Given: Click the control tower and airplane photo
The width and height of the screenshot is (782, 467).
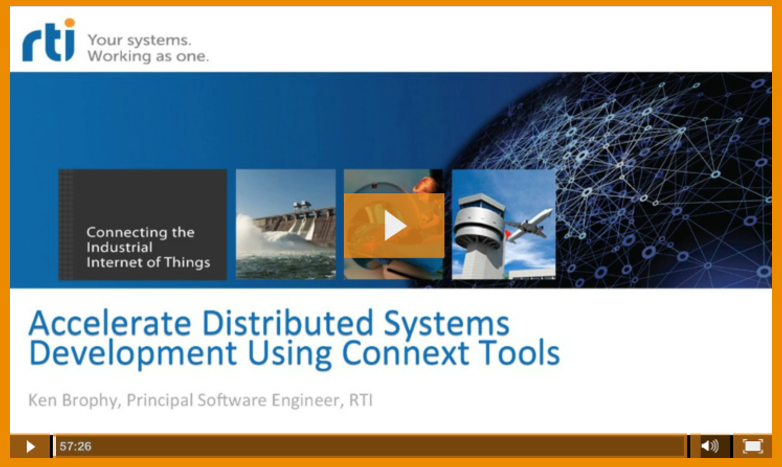Looking at the screenshot, I should (x=504, y=224).
